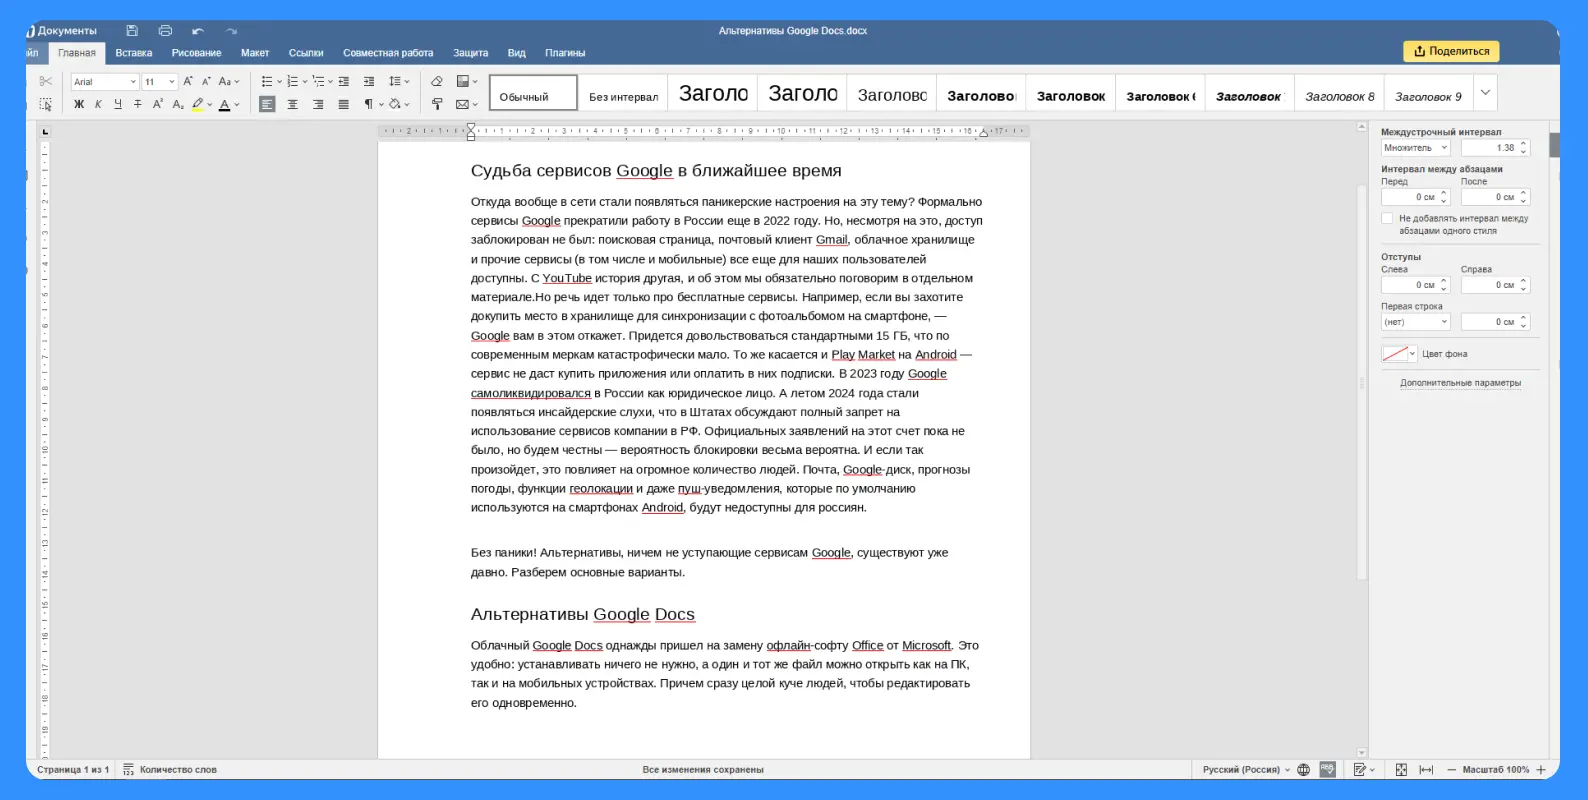Clear formatting with the eraser icon
The height and width of the screenshot is (800, 1588).
(x=437, y=81)
